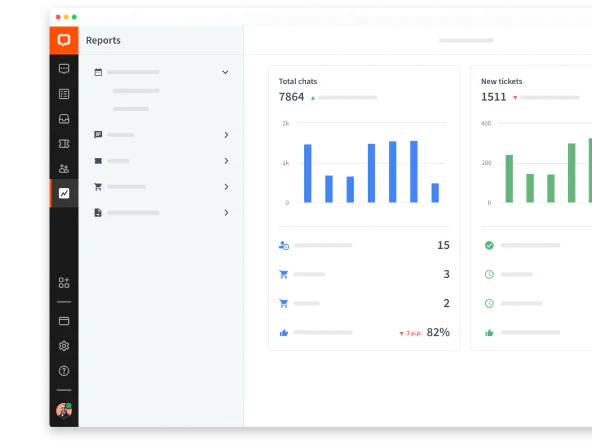Open the Team people icon in sidebar
The width and height of the screenshot is (592, 444).
[64, 168]
